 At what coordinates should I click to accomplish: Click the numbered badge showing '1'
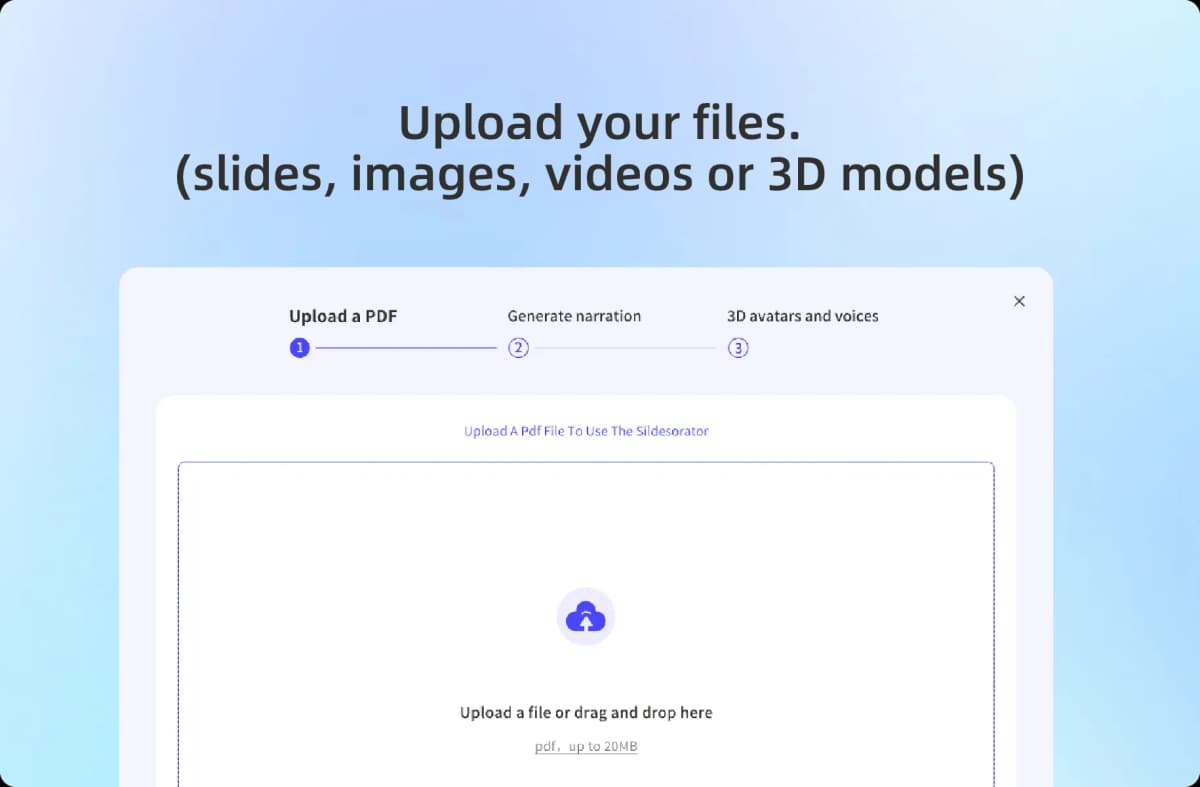299,347
